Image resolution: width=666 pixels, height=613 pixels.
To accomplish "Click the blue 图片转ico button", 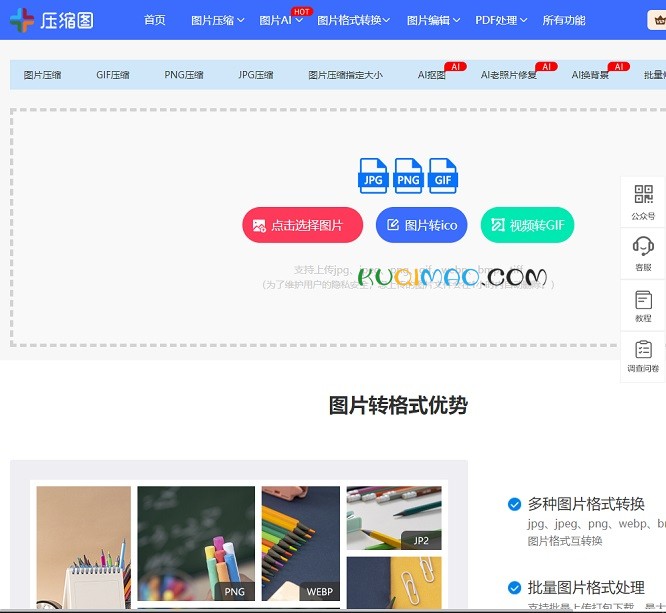I will point(421,225).
